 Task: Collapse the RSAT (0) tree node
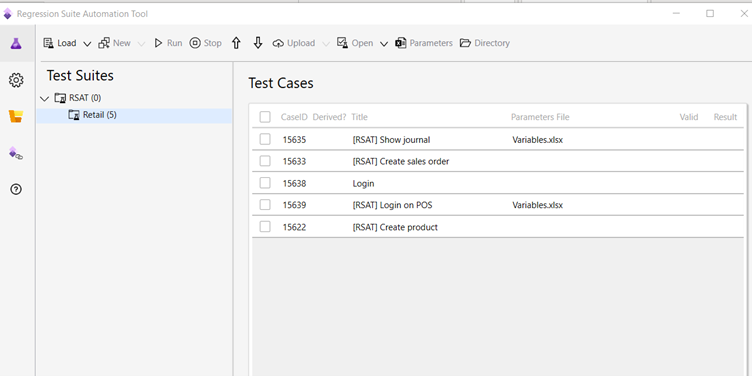click(x=45, y=99)
